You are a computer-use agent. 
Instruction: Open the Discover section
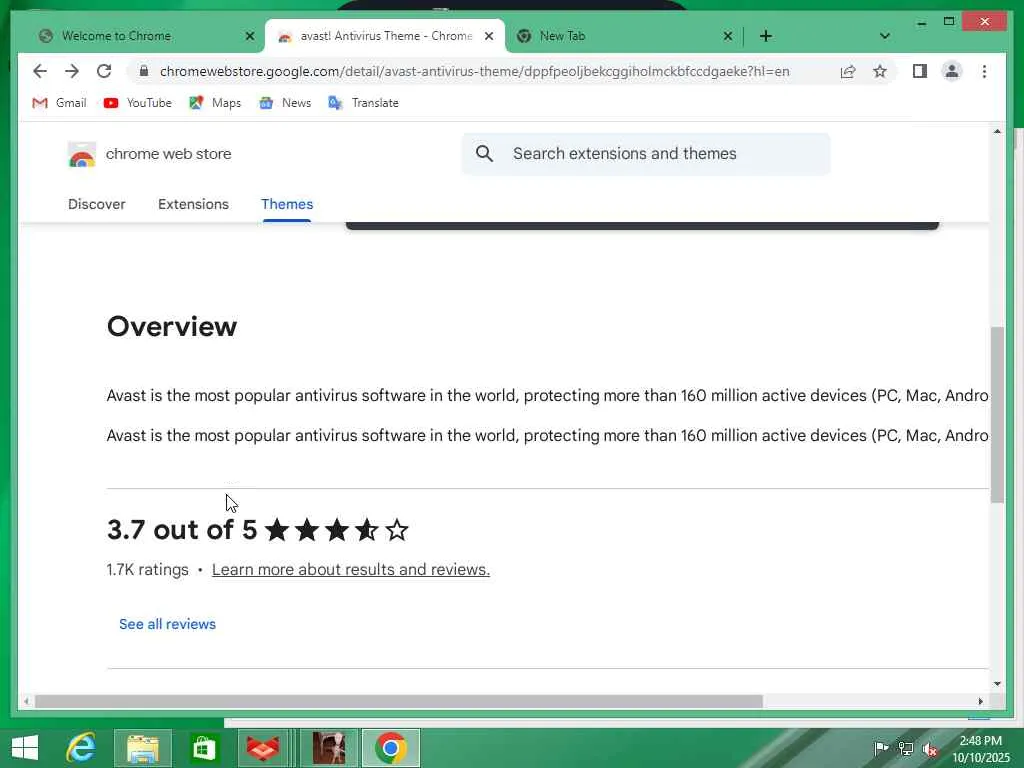point(97,204)
